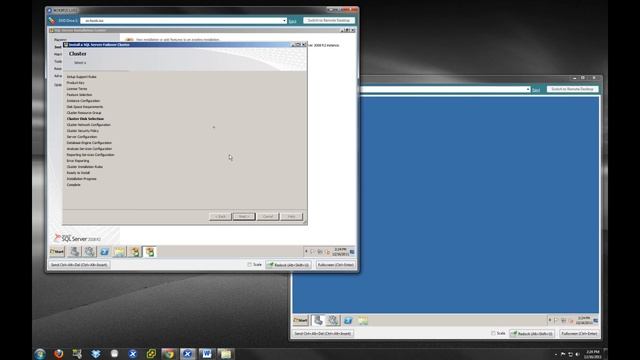Select Ready to Install wizard step

[x=78, y=173]
